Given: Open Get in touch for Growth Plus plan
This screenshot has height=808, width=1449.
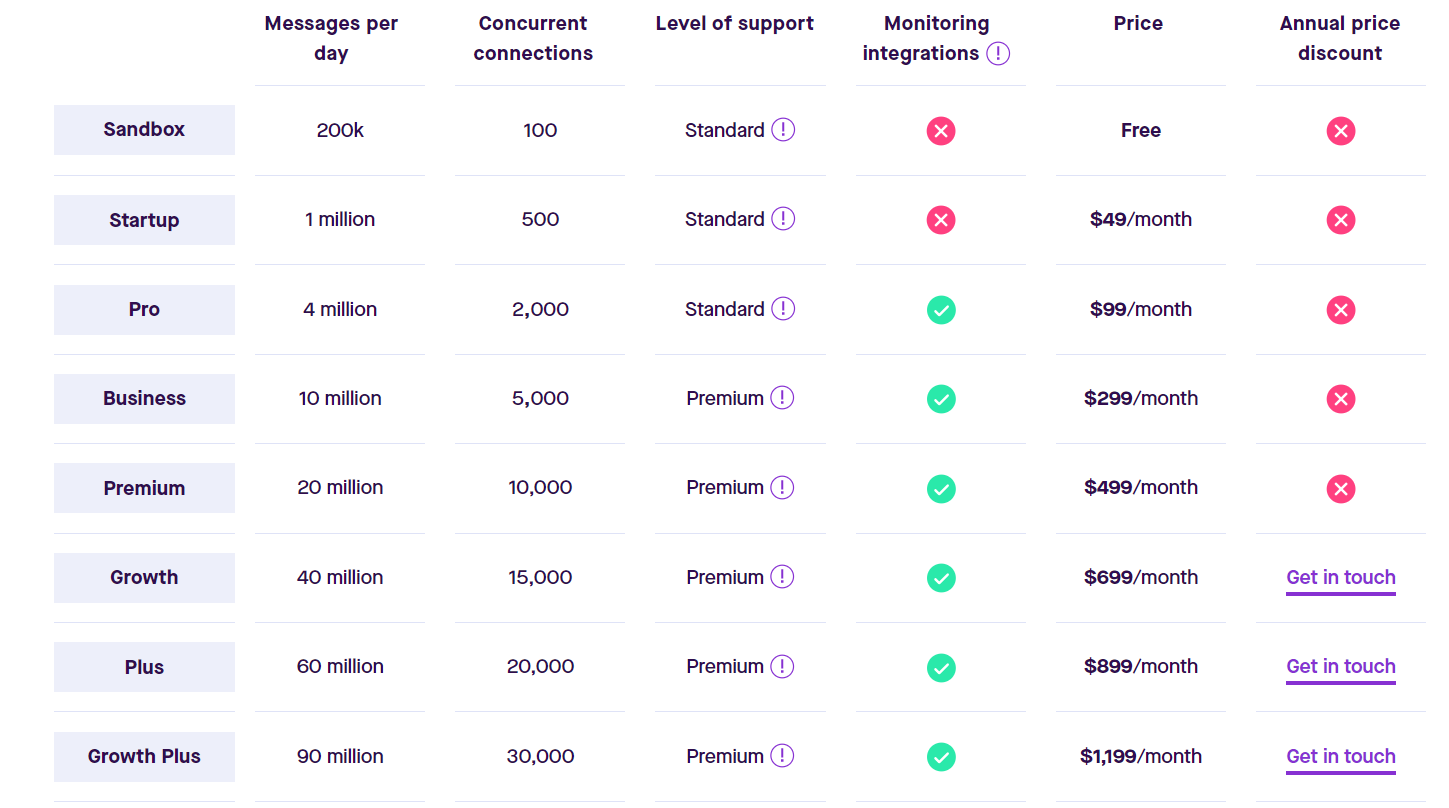Looking at the screenshot, I should 1340,756.
